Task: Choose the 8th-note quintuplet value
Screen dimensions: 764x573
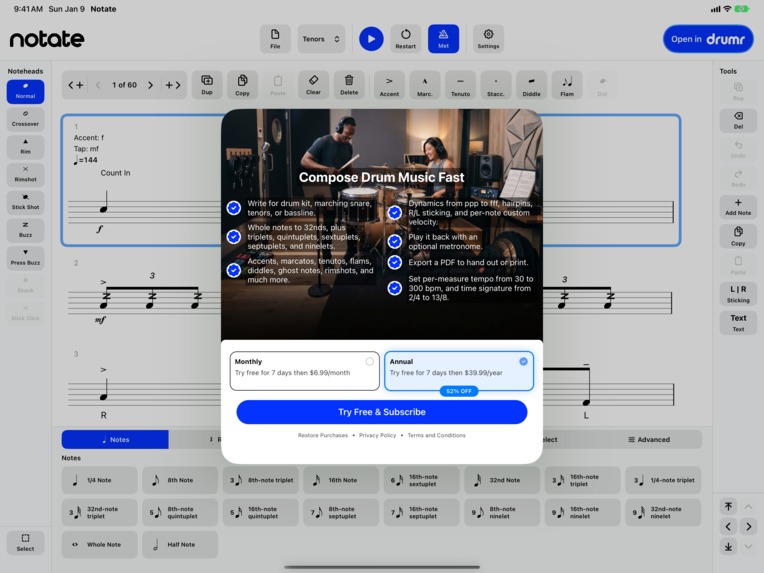Action: tap(180, 513)
